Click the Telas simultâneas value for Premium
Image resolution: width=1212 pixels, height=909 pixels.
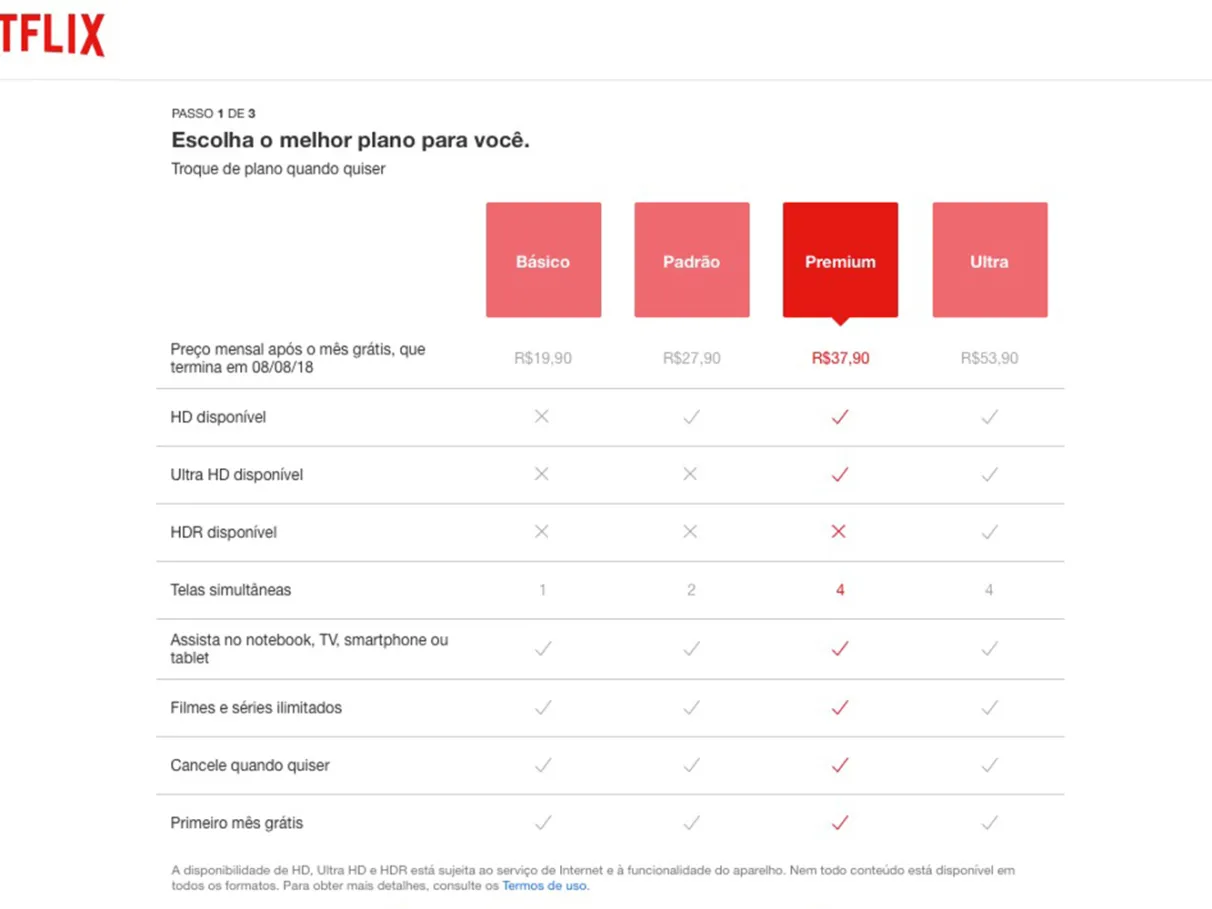840,590
